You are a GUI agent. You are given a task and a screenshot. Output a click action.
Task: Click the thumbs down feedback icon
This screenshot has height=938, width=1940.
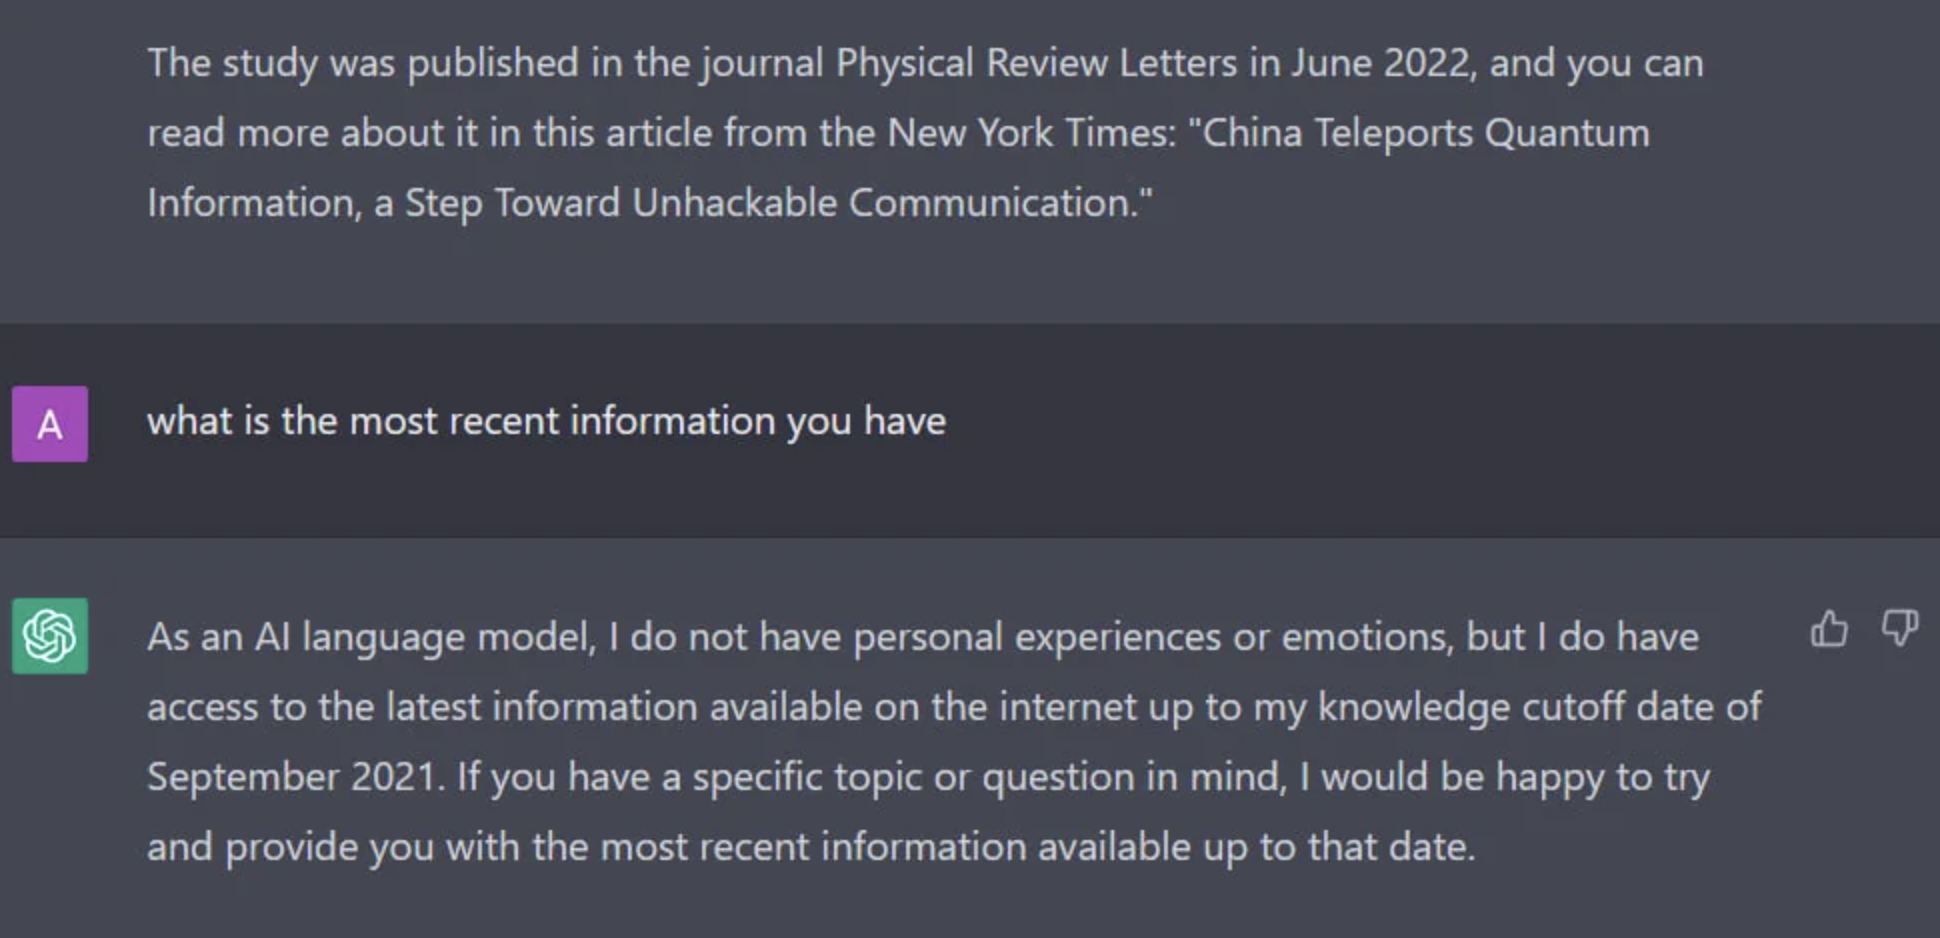point(1899,630)
